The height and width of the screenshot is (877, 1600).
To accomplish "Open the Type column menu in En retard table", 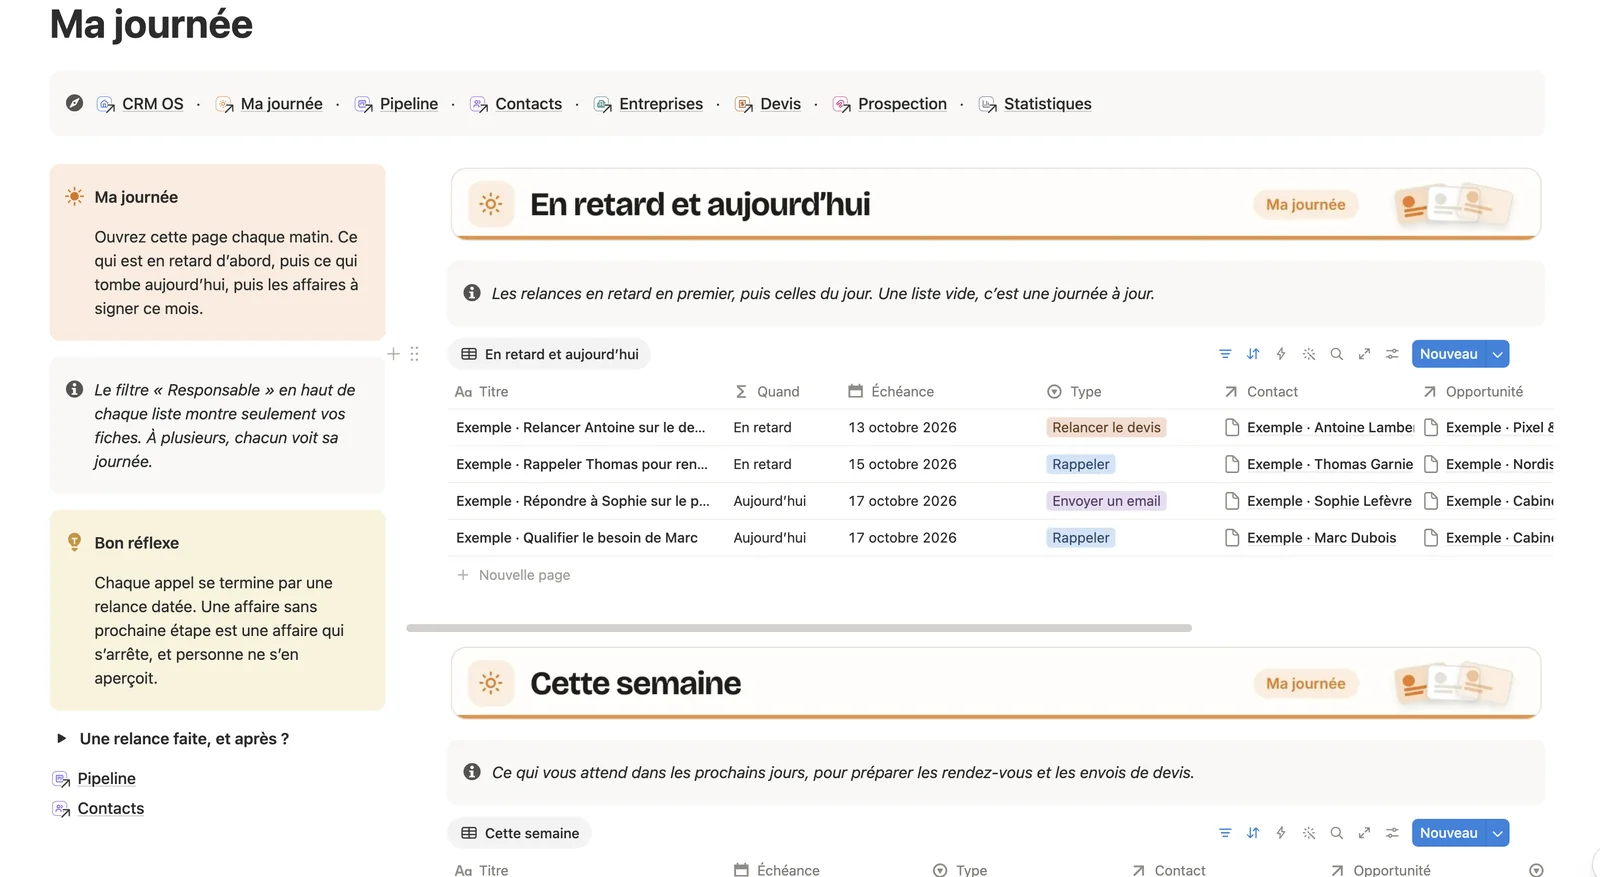I will (1074, 392).
